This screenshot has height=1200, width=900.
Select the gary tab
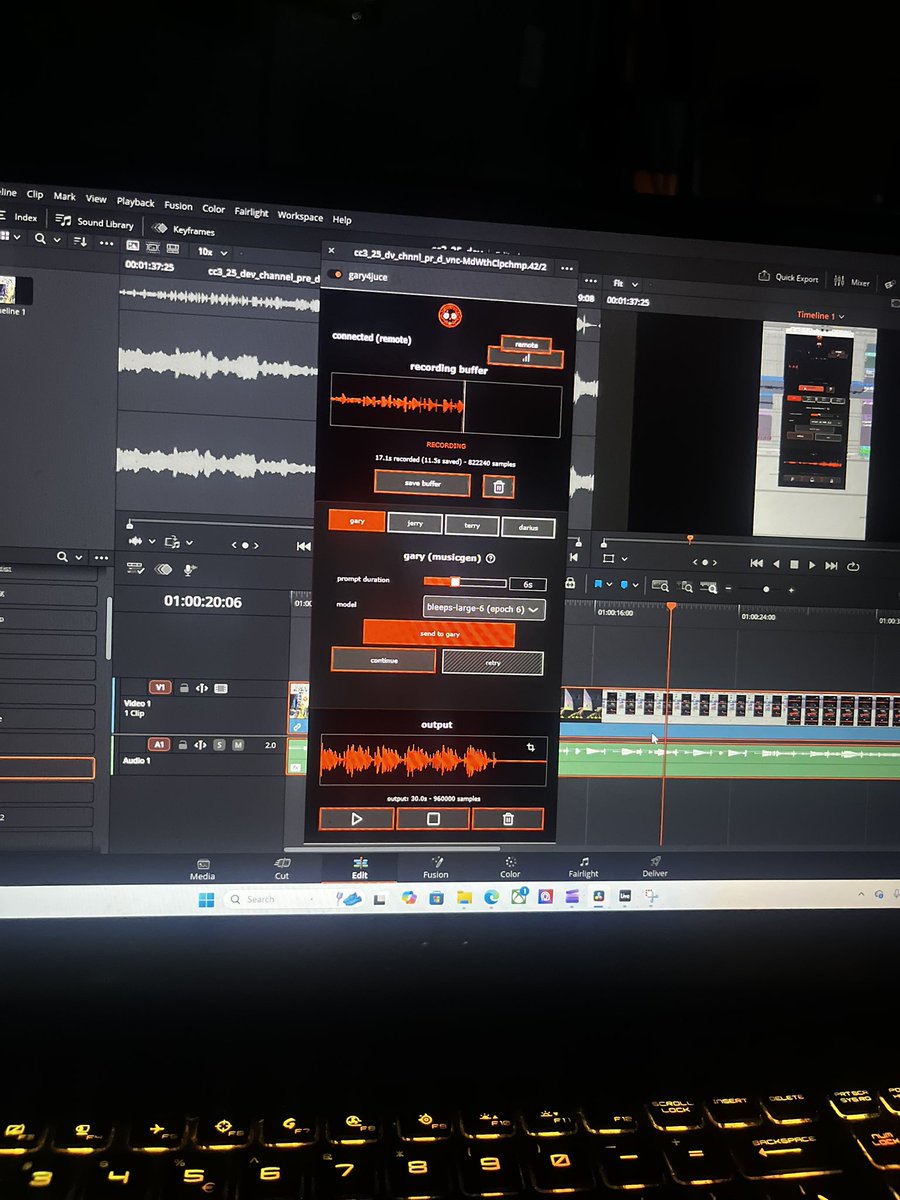357,522
